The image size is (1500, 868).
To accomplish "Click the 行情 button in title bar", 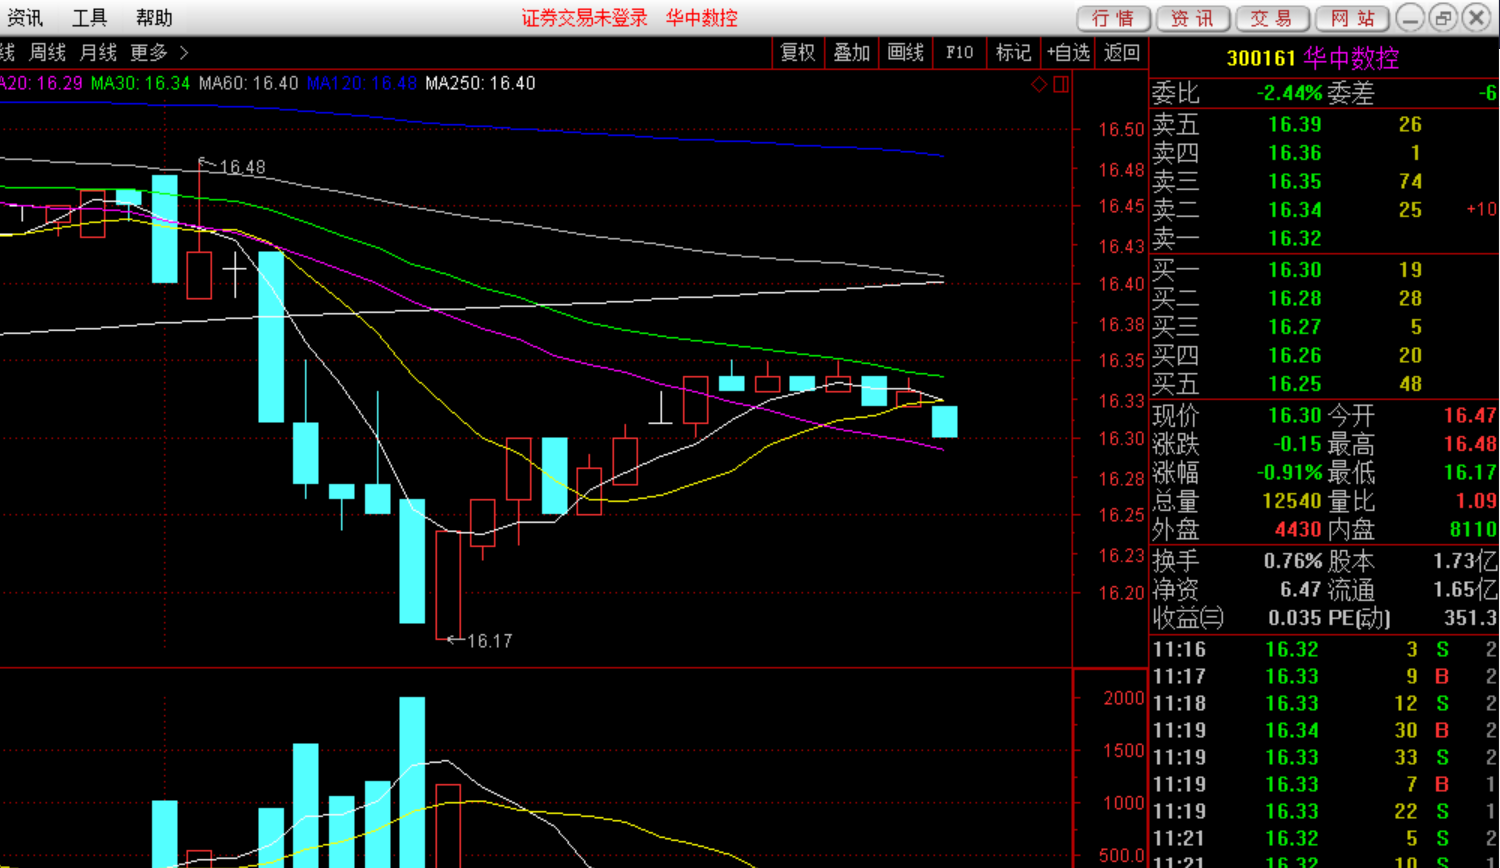I will pos(1113,18).
